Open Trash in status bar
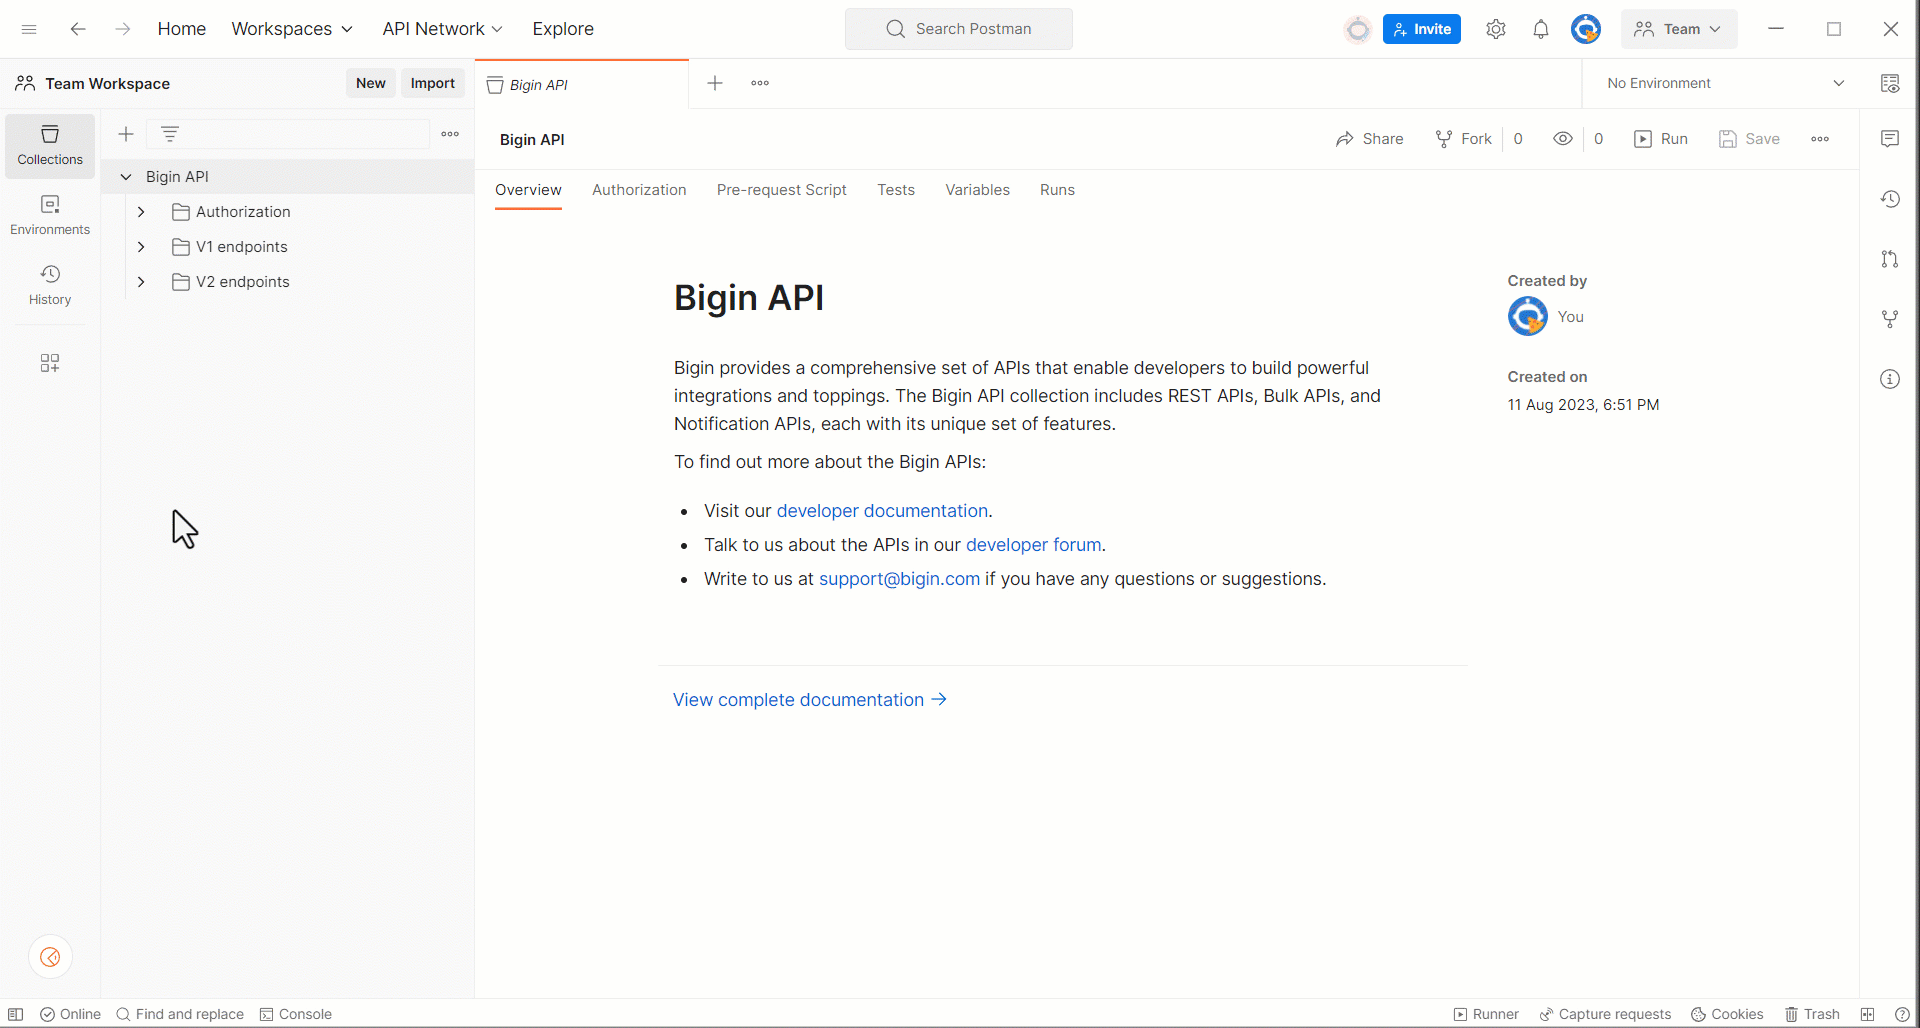The width and height of the screenshot is (1920, 1028). pyautogui.click(x=1812, y=1014)
